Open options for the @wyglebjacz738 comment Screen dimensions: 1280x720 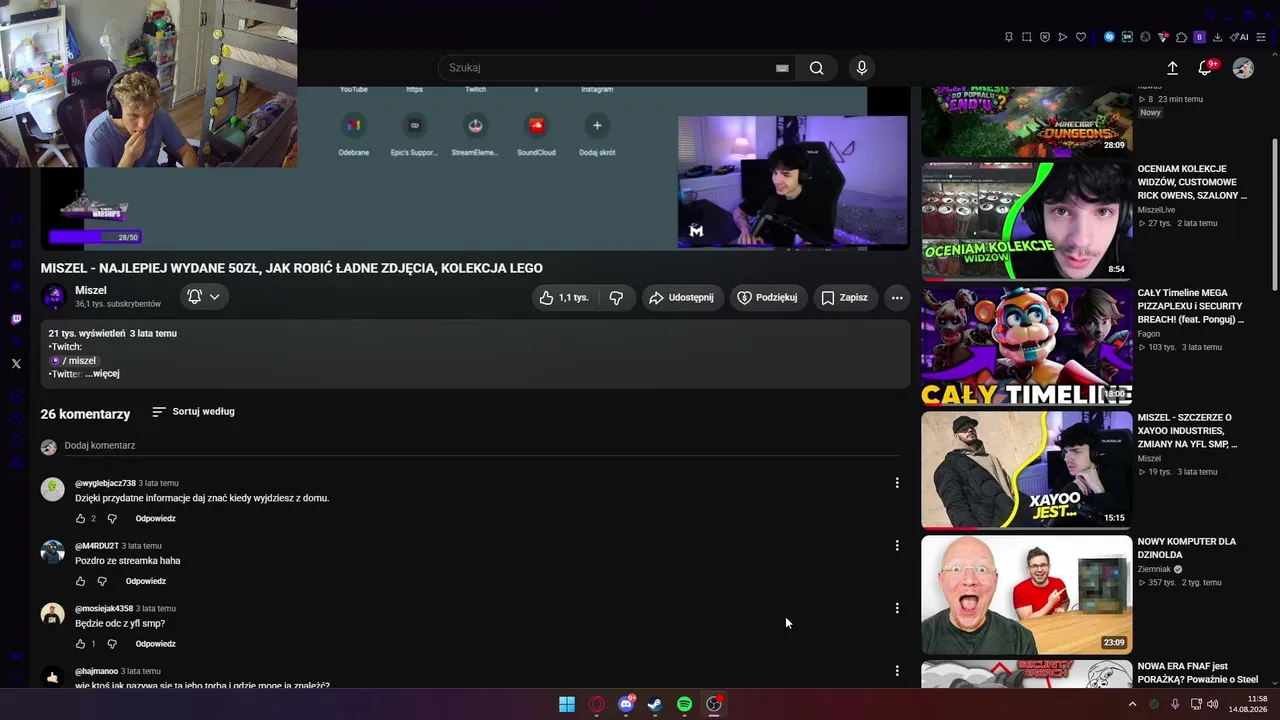897,483
